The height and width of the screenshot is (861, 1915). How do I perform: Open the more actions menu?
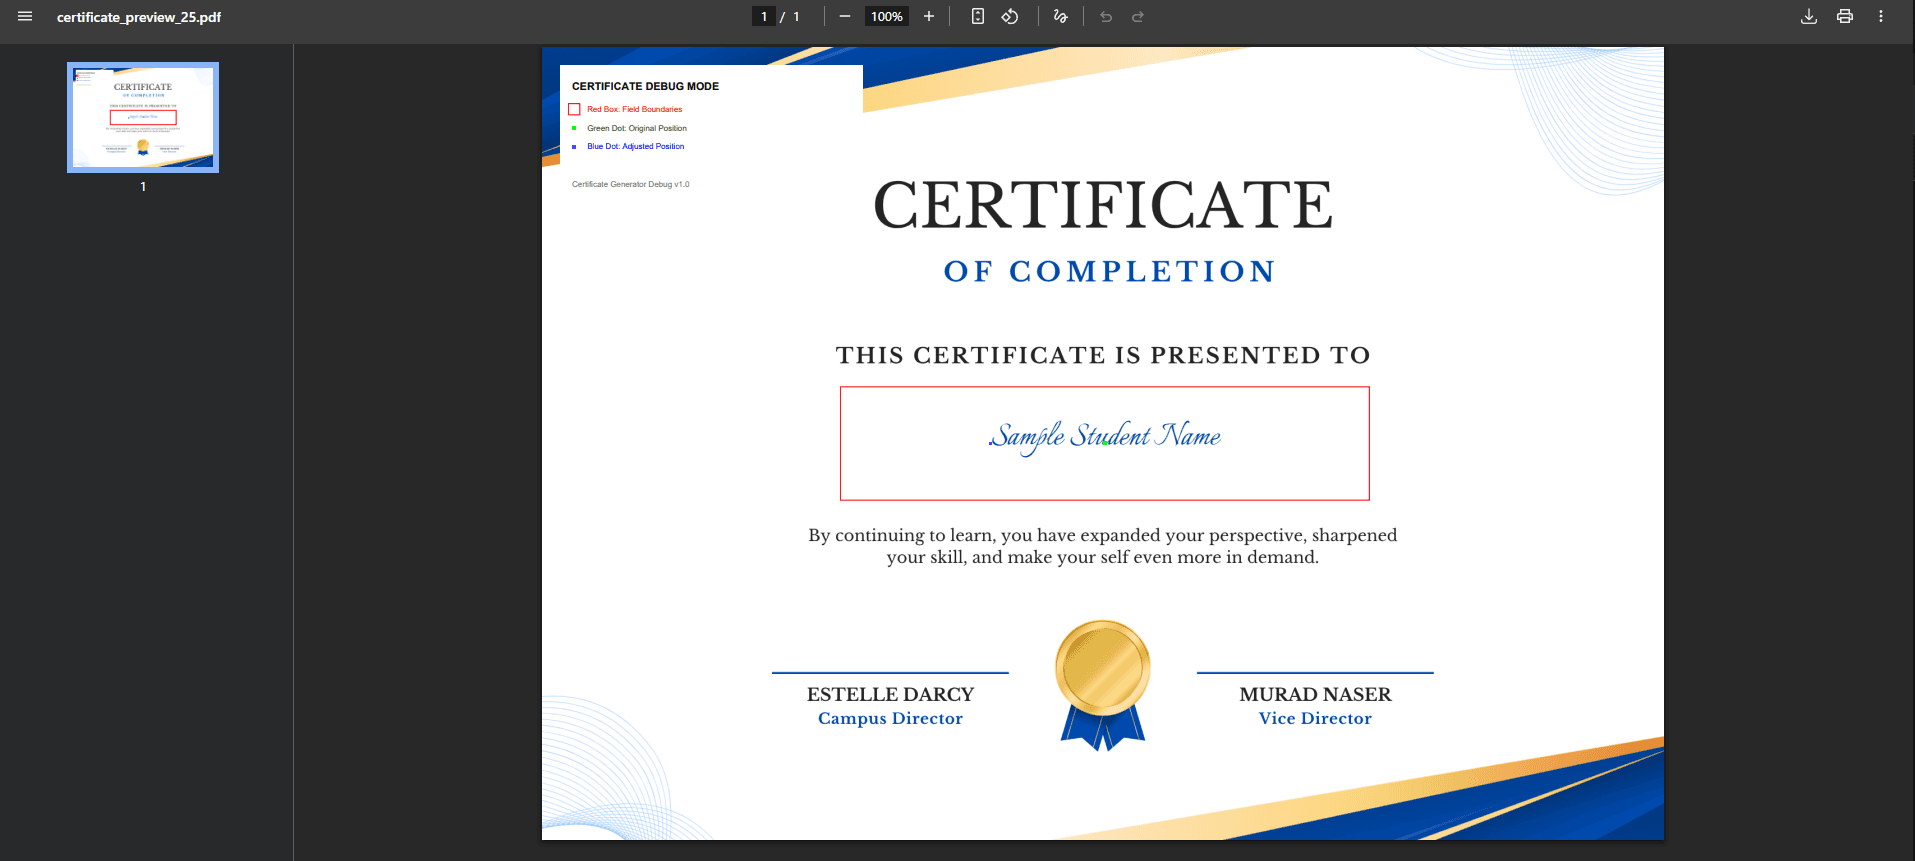click(1881, 16)
